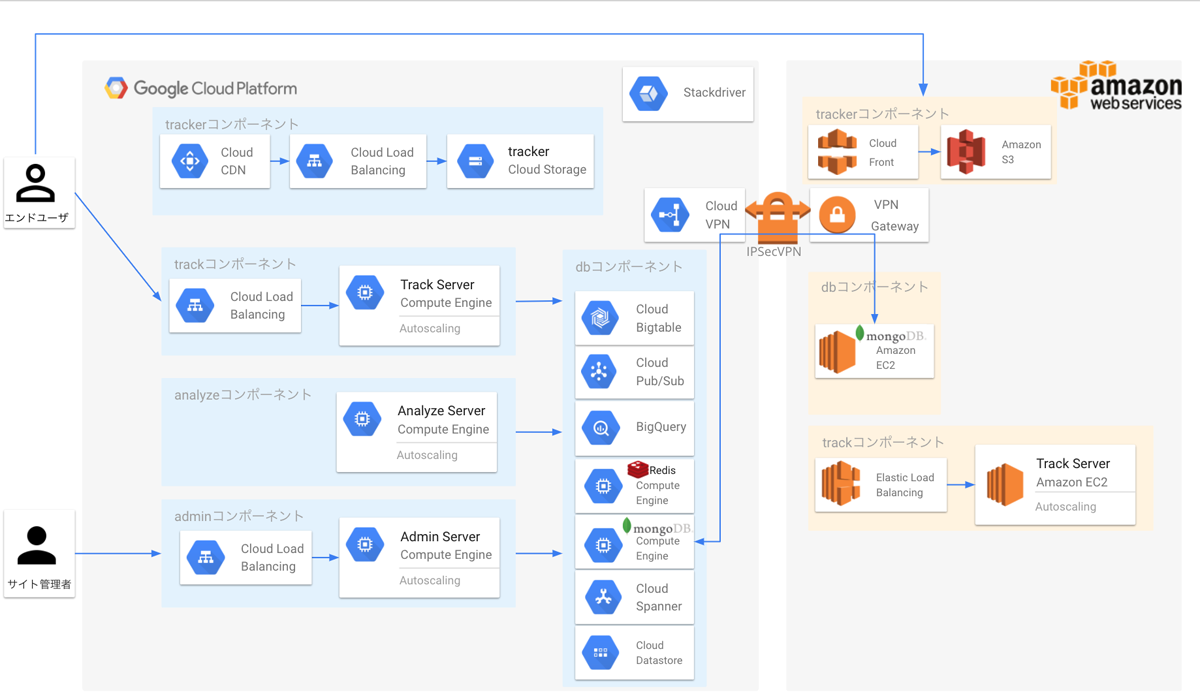Click the orange IPSecVPN padlock icon
Viewport: 1200px width, 696px height.
778,216
